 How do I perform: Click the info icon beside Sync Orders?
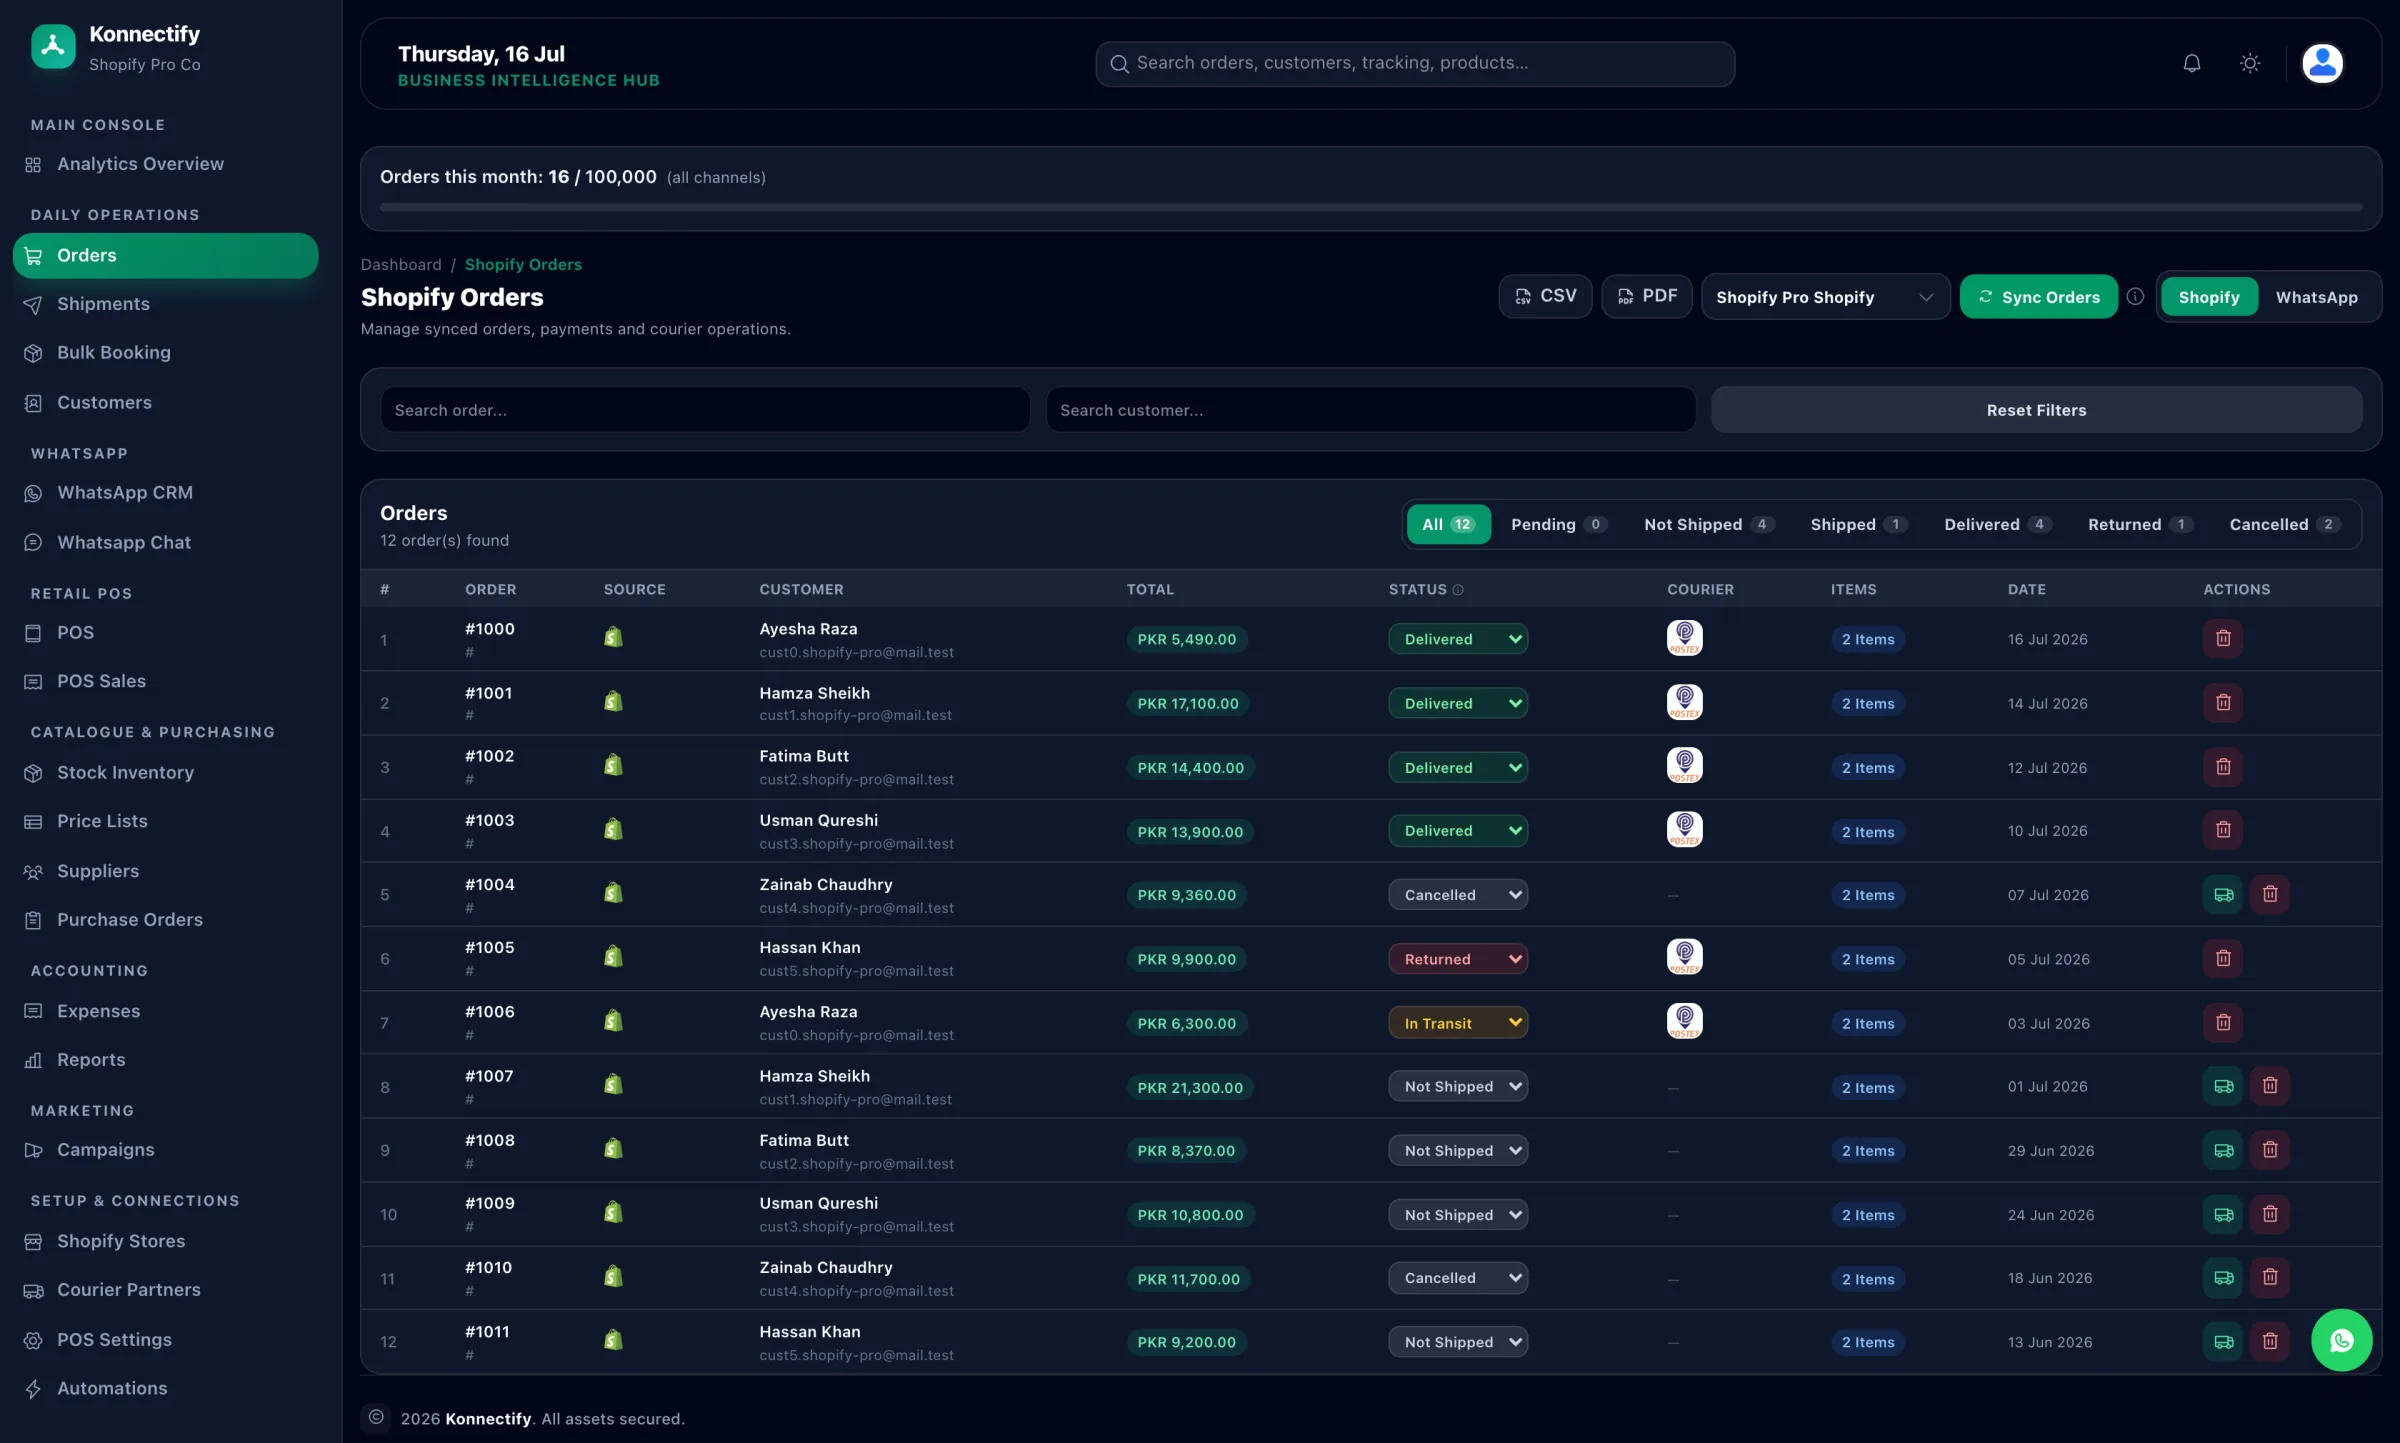coord(2135,296)
